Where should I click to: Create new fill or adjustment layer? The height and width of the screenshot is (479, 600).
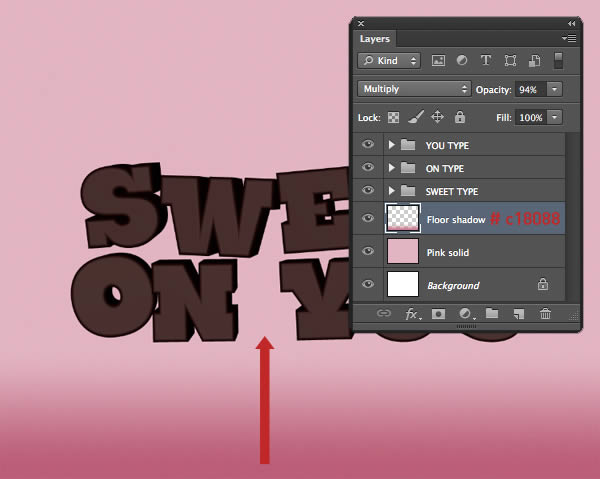(466, 314)
